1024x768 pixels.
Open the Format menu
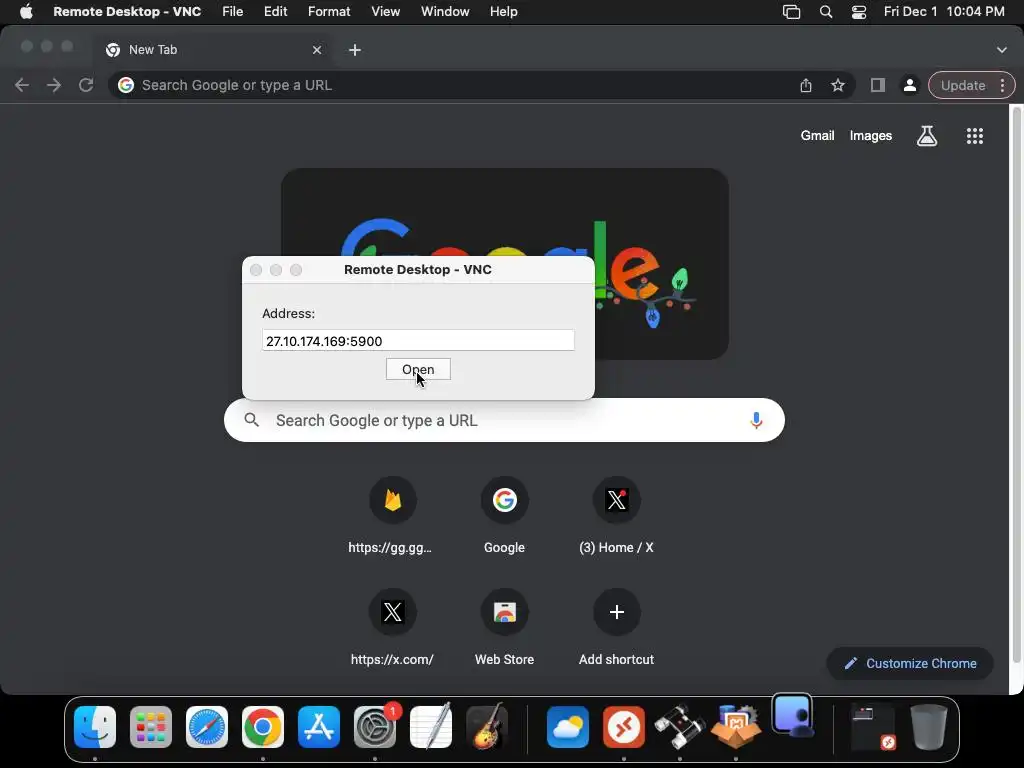pos(329,11)
